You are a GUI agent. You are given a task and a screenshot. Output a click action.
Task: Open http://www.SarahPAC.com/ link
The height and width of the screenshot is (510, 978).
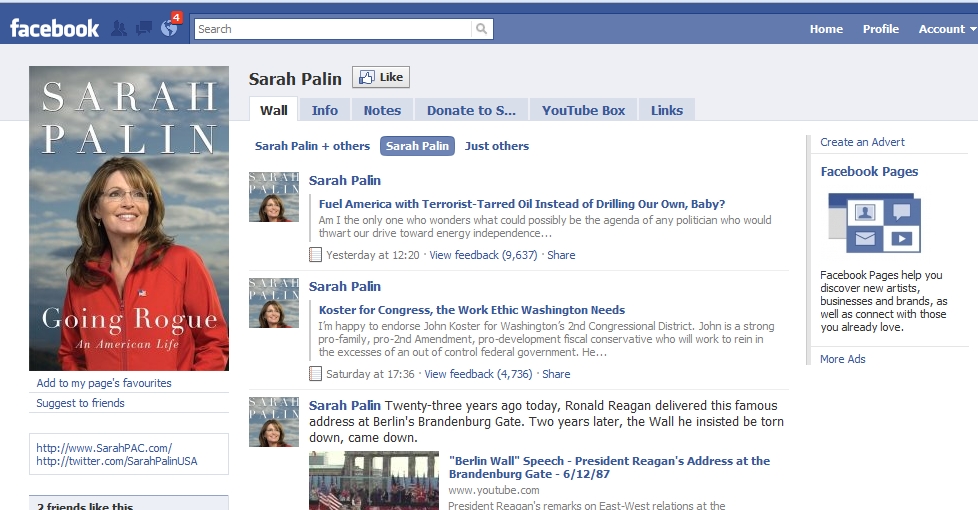point(104,448)
